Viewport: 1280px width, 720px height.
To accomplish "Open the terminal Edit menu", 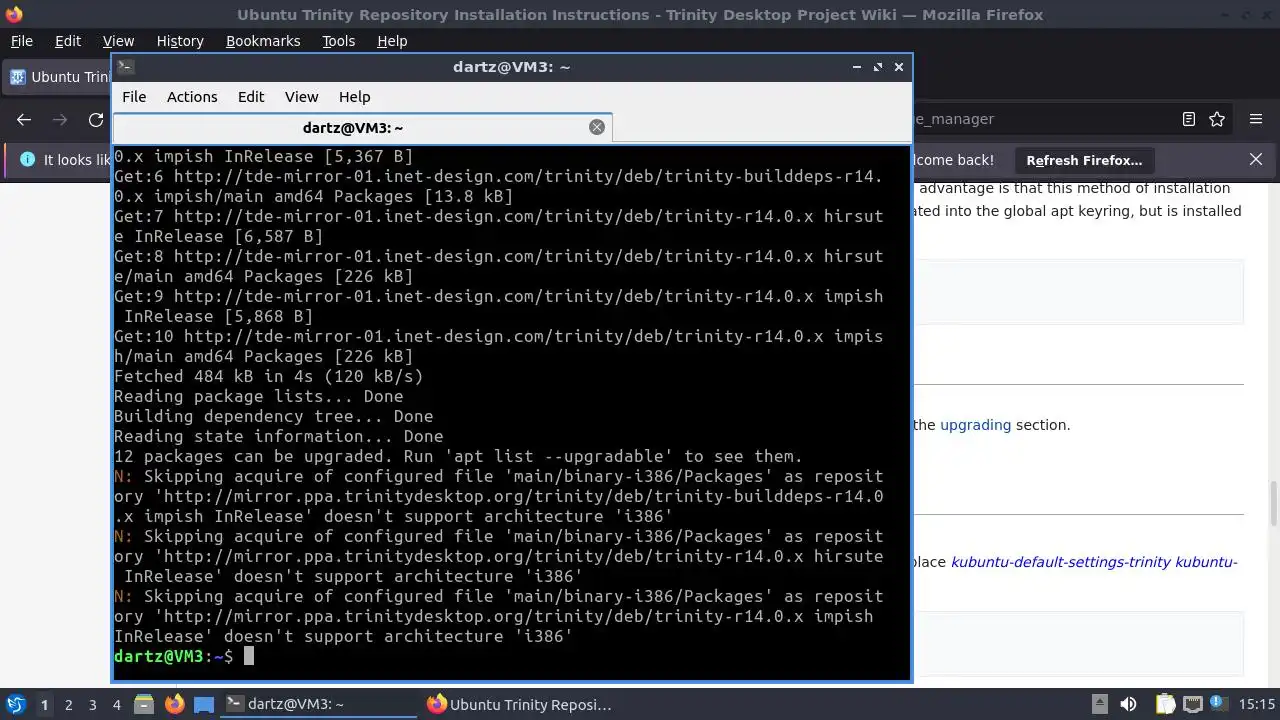I will click(x=251, y=97).
